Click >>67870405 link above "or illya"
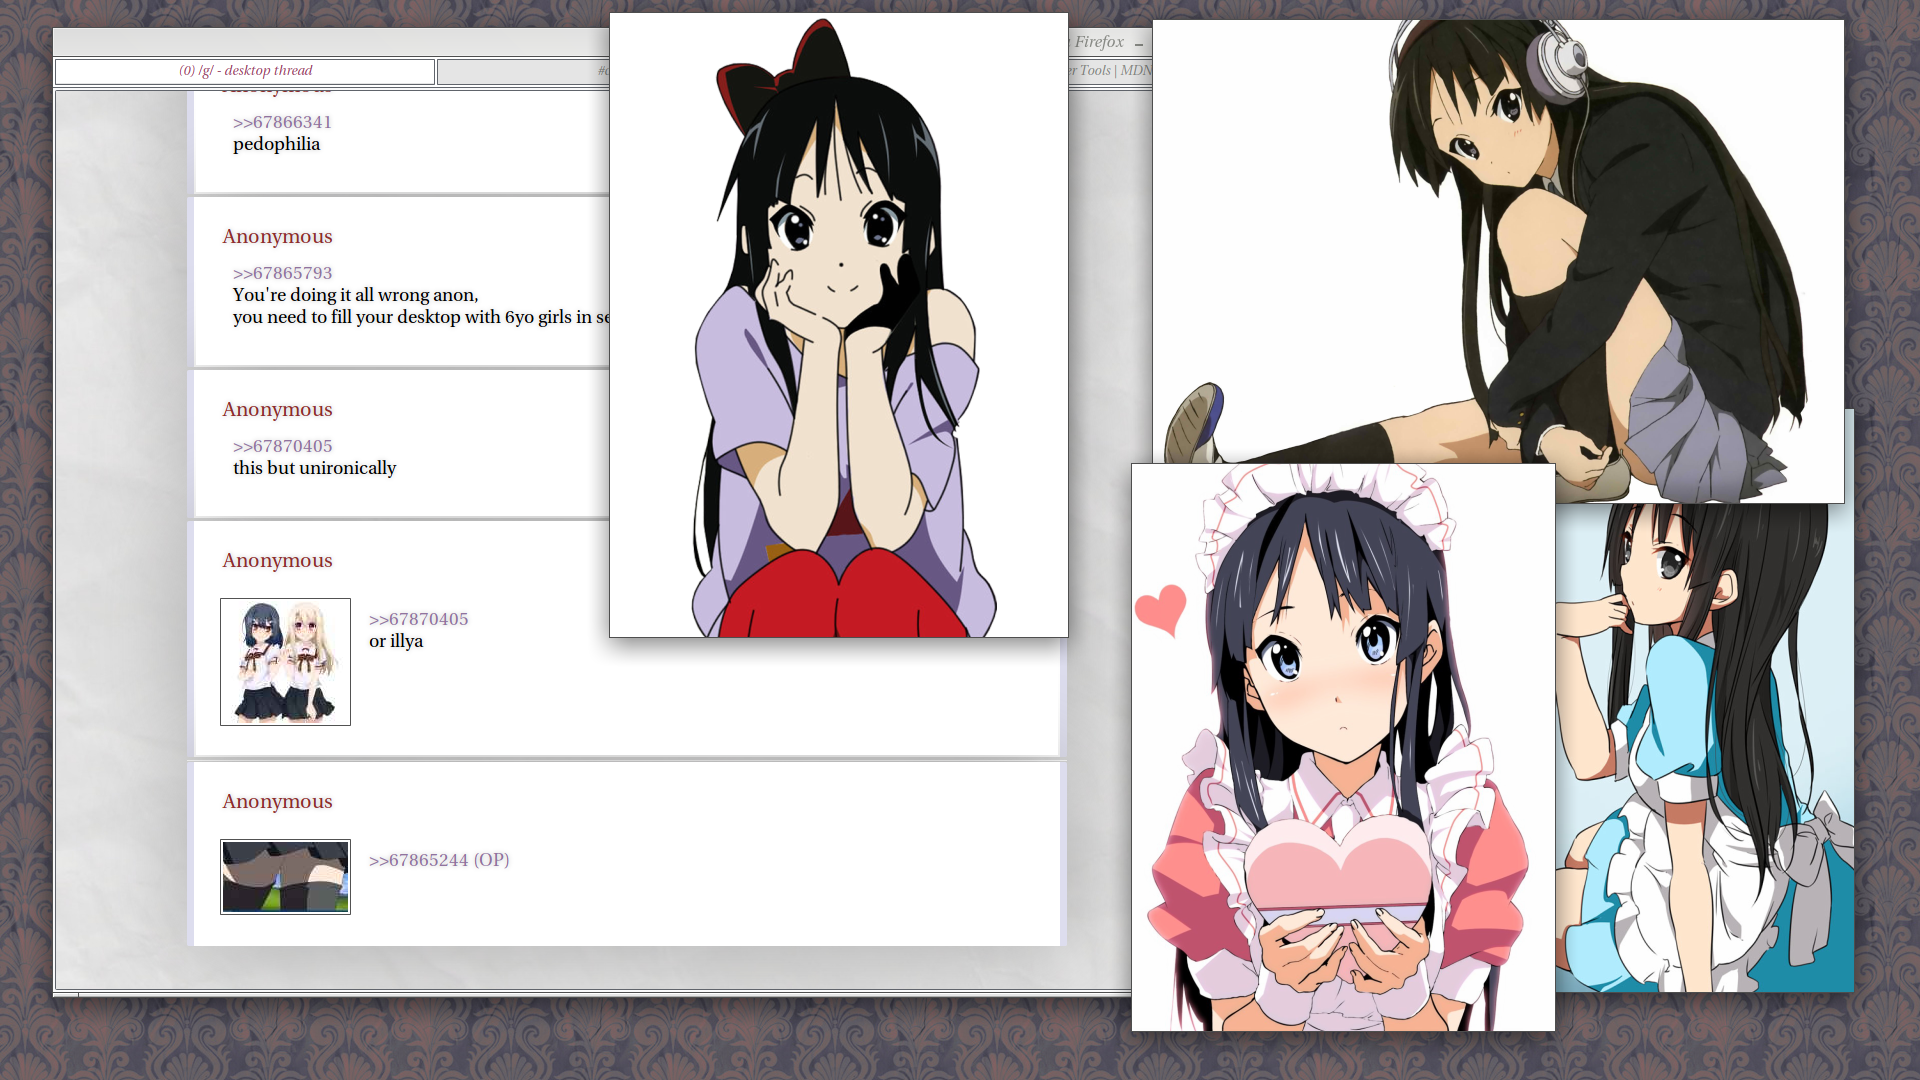Image resolution: width=1920 pixels, height=1080 pixels. [418, 619]
